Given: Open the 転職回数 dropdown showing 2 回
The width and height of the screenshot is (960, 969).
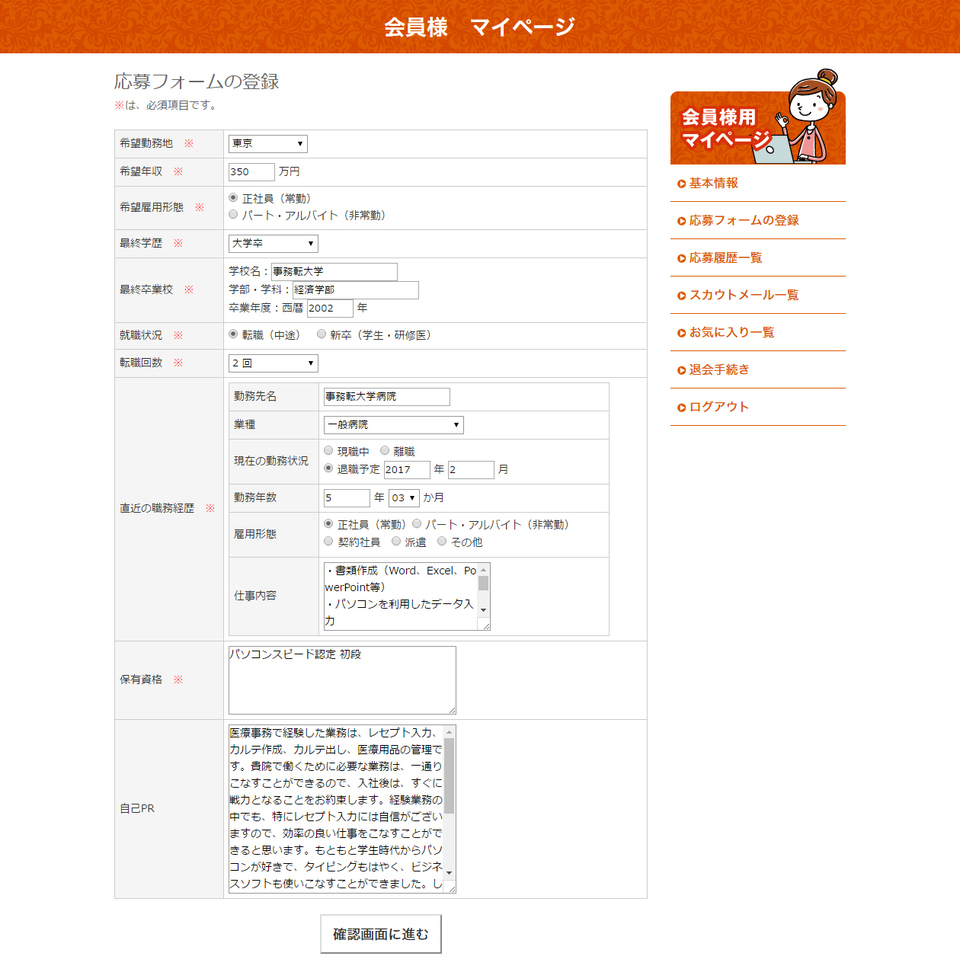Looking at the screenshot, I should (x=273, y=363).
